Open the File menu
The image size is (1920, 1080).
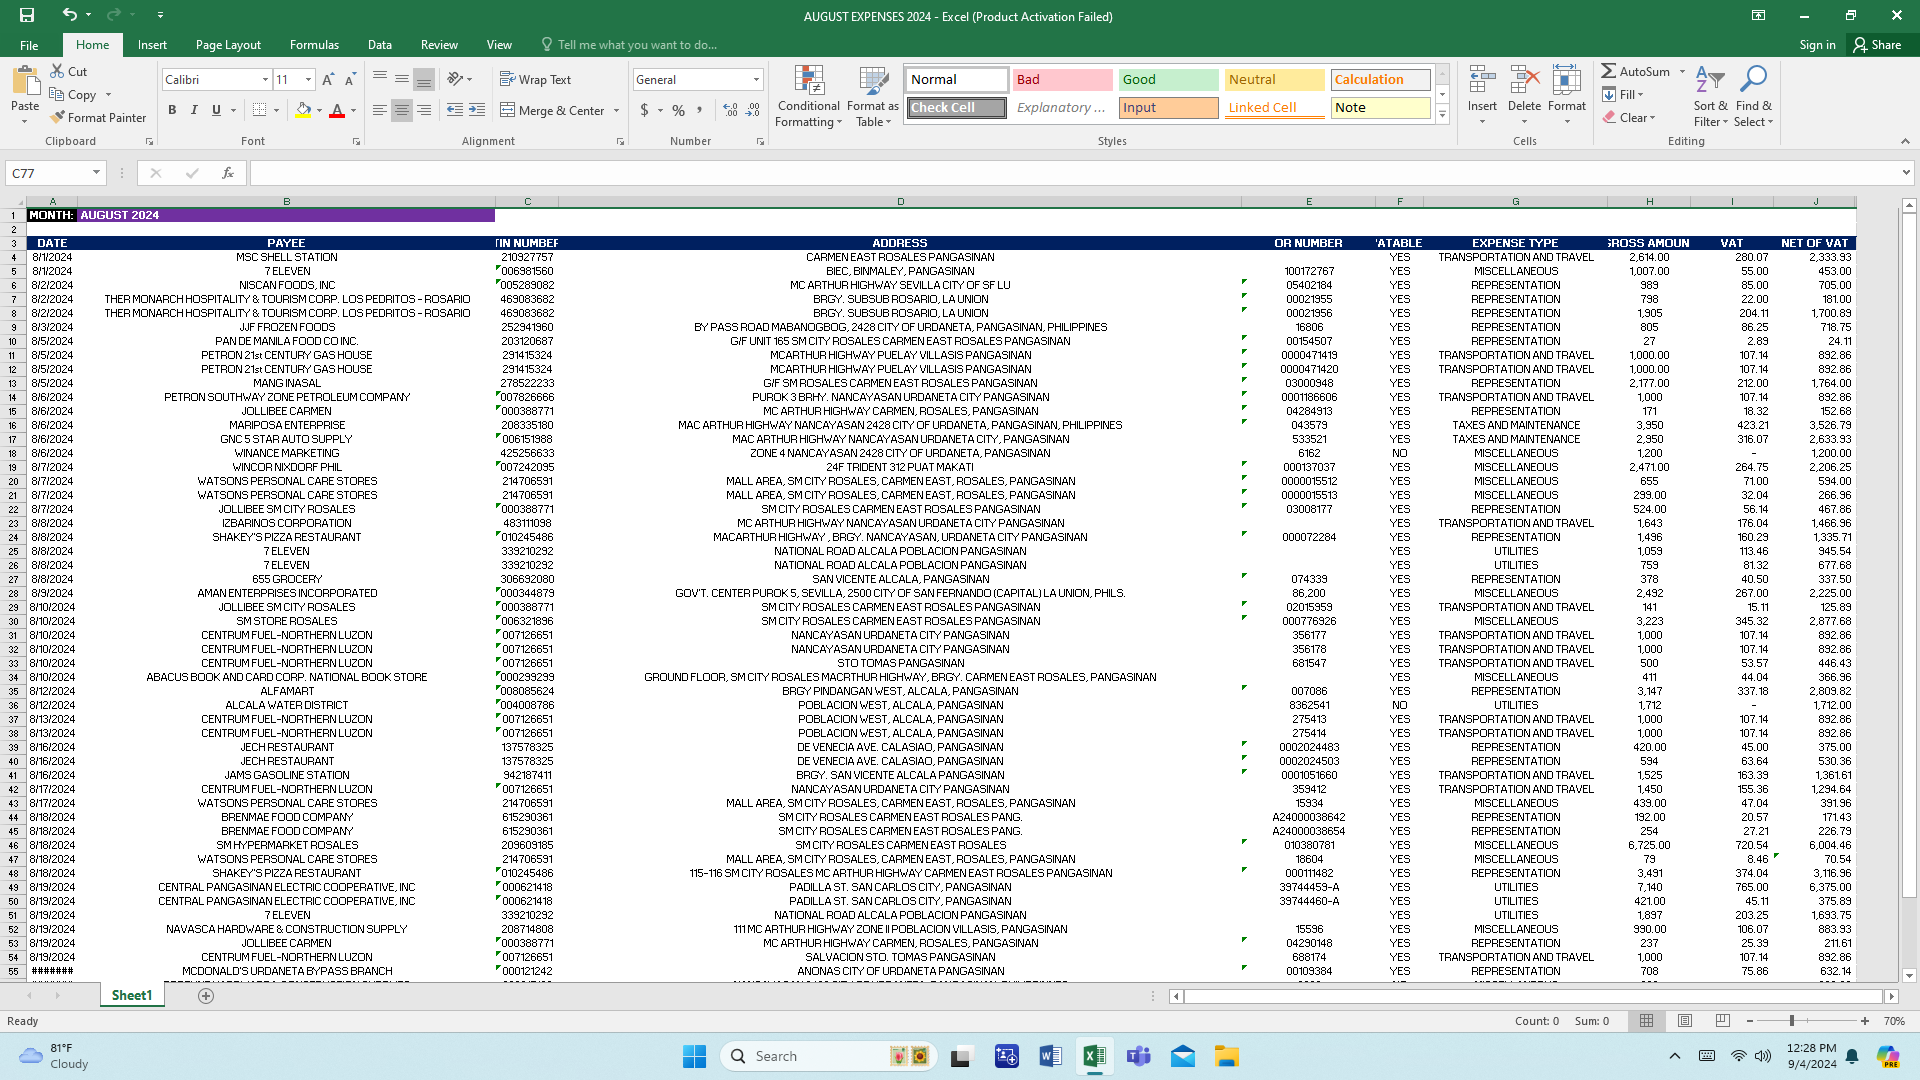point(29,45)
